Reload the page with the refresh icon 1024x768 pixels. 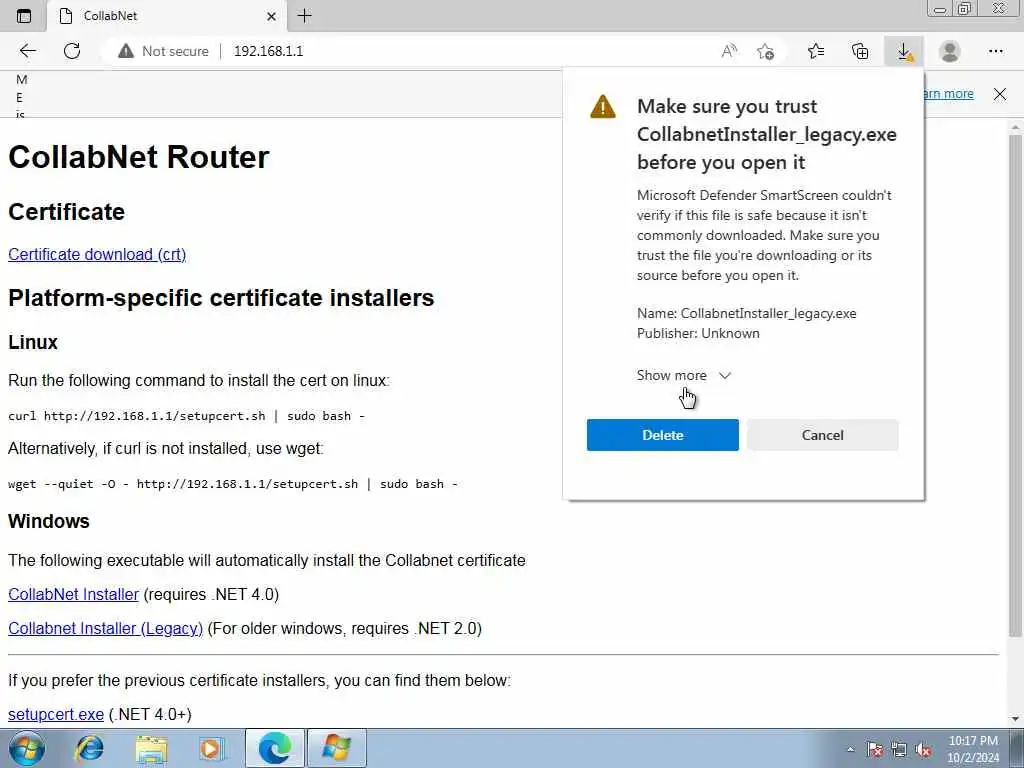(72, 51)
